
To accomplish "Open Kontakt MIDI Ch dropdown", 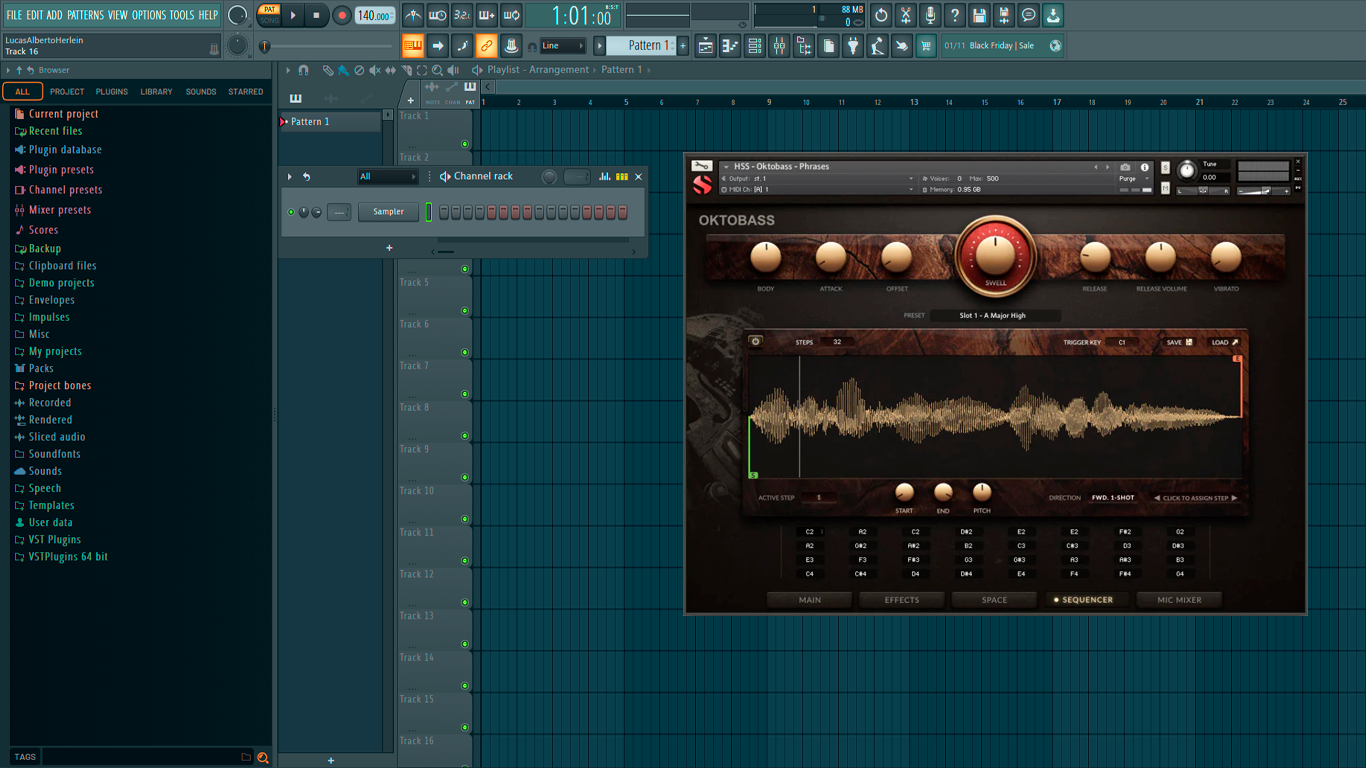I will pyautogui.click(x=818, y=189).
